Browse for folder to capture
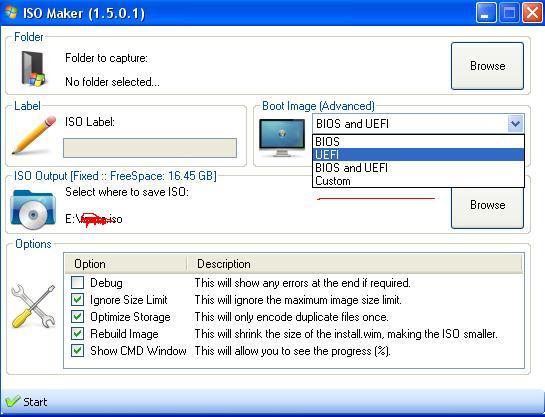Viewport: 545px width, 417px height. [487, 66]
